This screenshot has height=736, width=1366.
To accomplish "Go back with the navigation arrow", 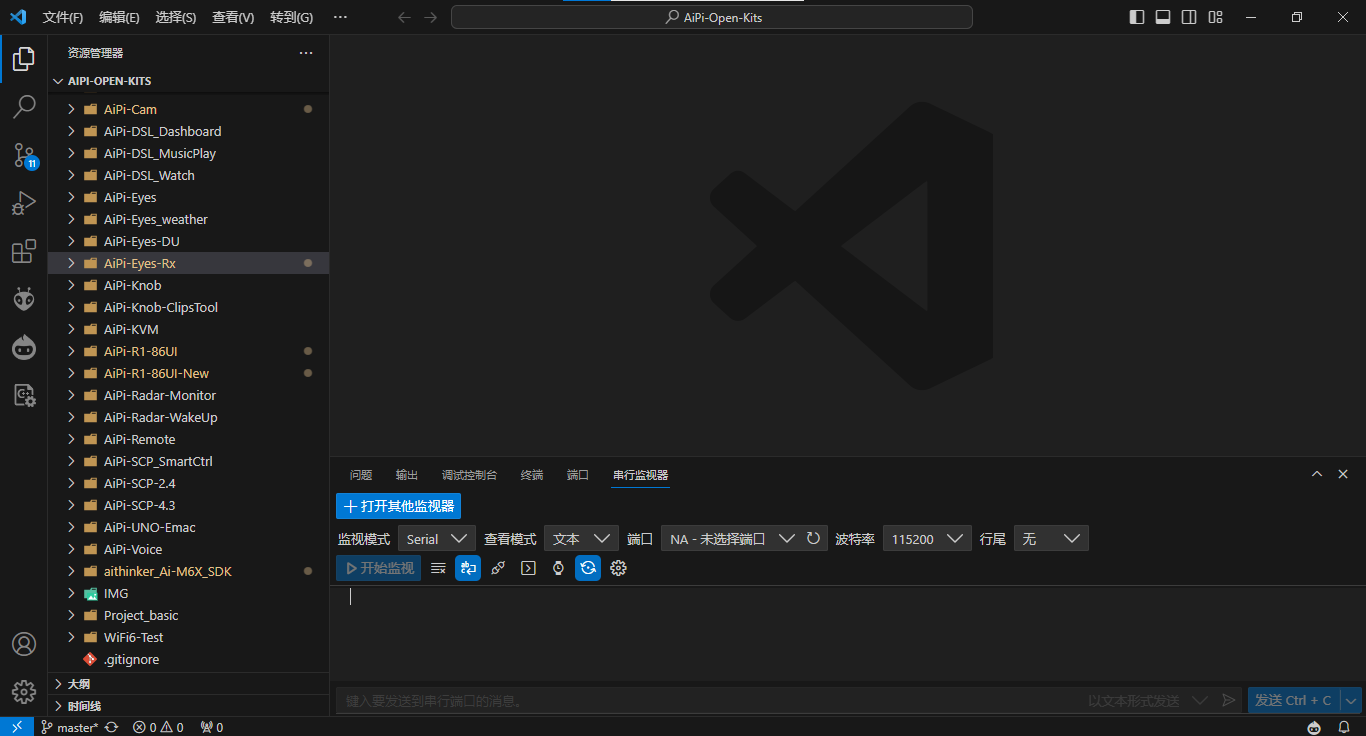I will [x=404, y=17].
